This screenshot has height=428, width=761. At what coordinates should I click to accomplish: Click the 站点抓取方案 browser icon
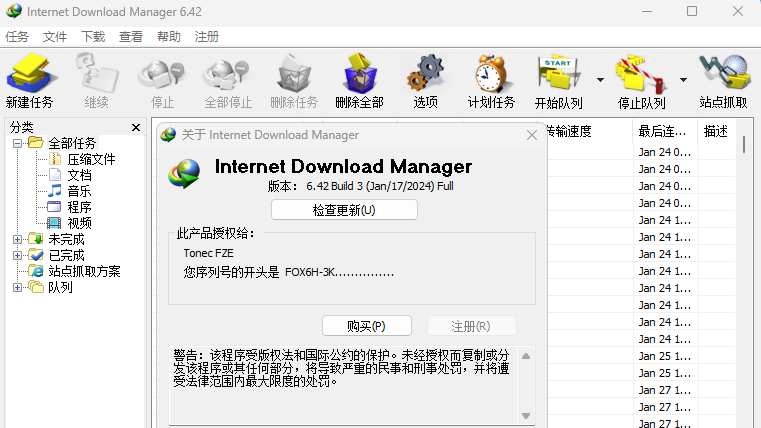pos(36,271)
